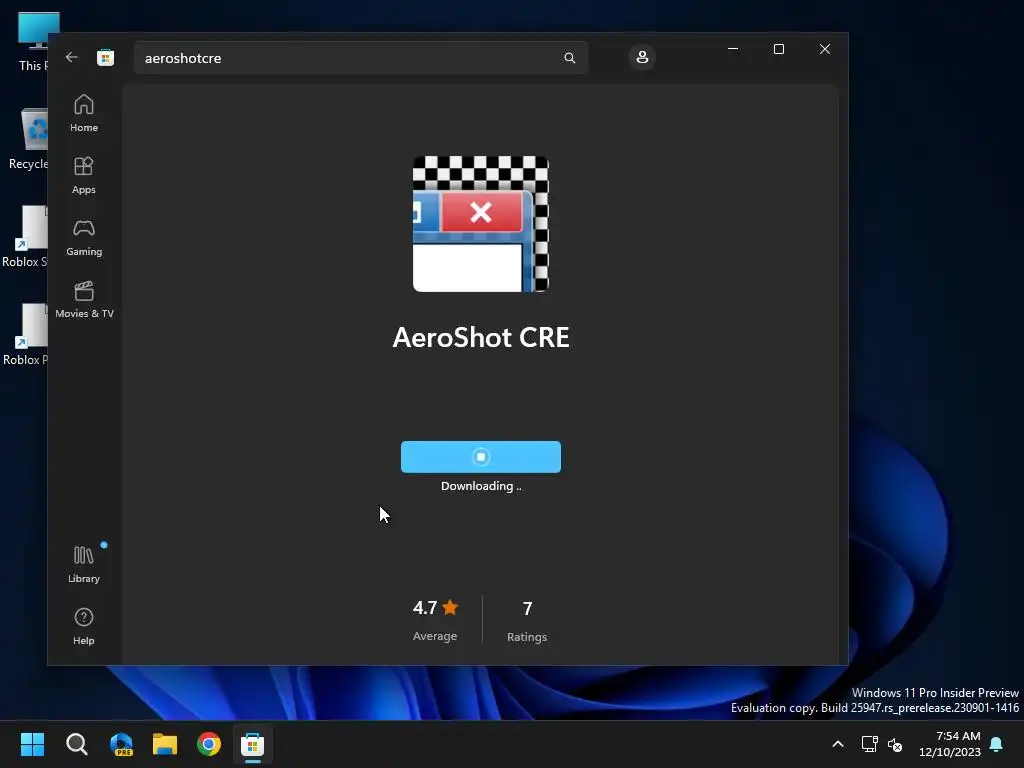Click the 7 Ratings count
This screenshot has width=1024, height=768.
(x=527, y=621)
